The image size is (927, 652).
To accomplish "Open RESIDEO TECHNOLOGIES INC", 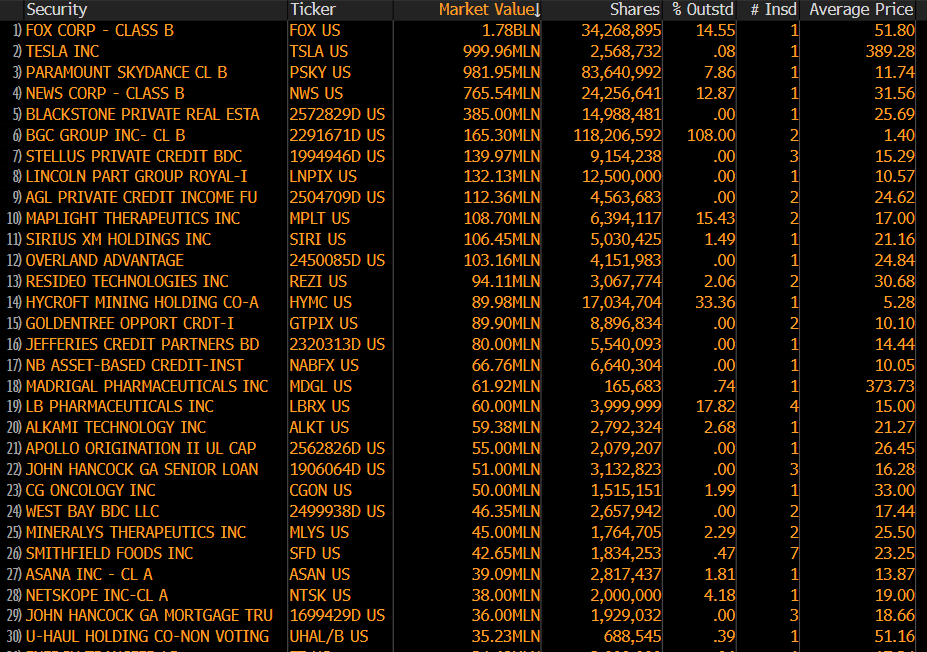I will click(127, 281).
